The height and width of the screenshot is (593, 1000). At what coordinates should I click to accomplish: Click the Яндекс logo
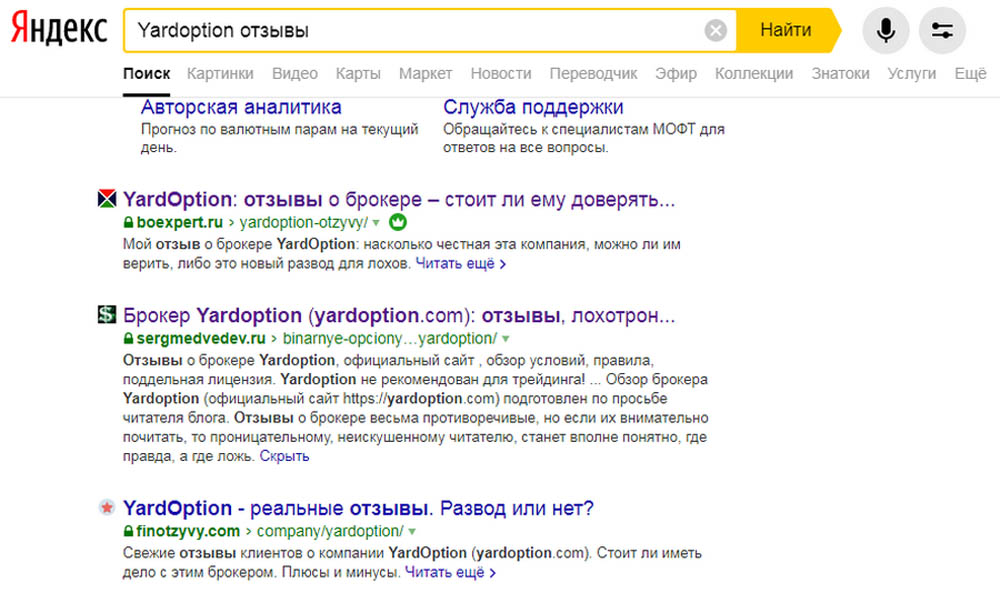point(59,29)
